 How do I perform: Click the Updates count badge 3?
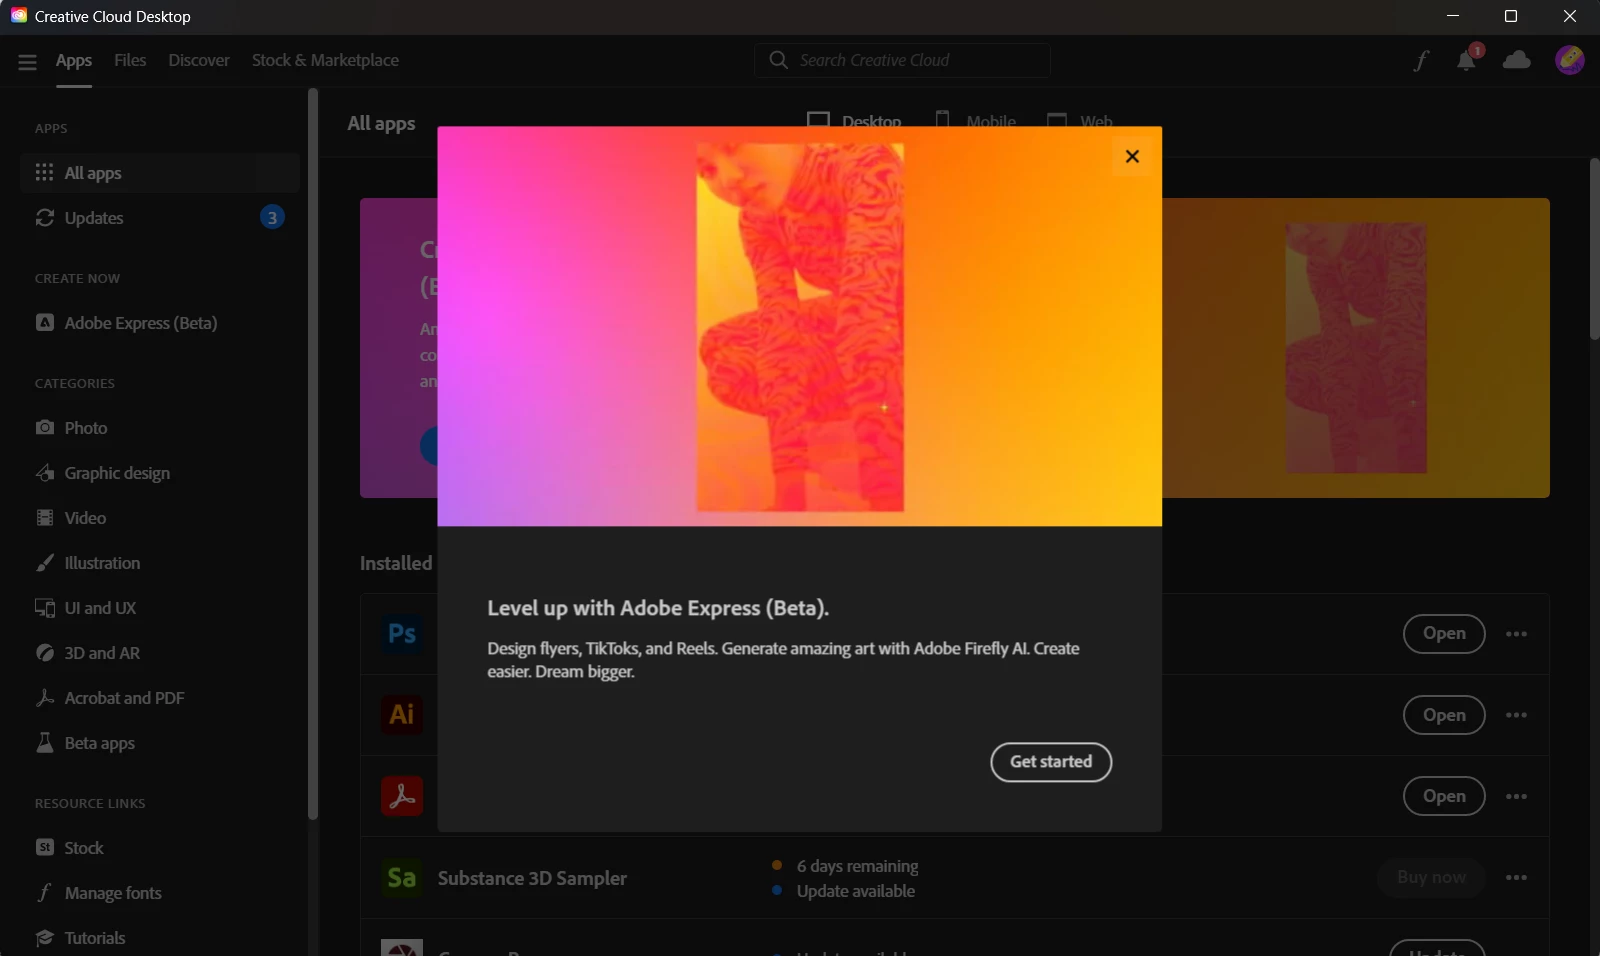[x=272, y=218]
